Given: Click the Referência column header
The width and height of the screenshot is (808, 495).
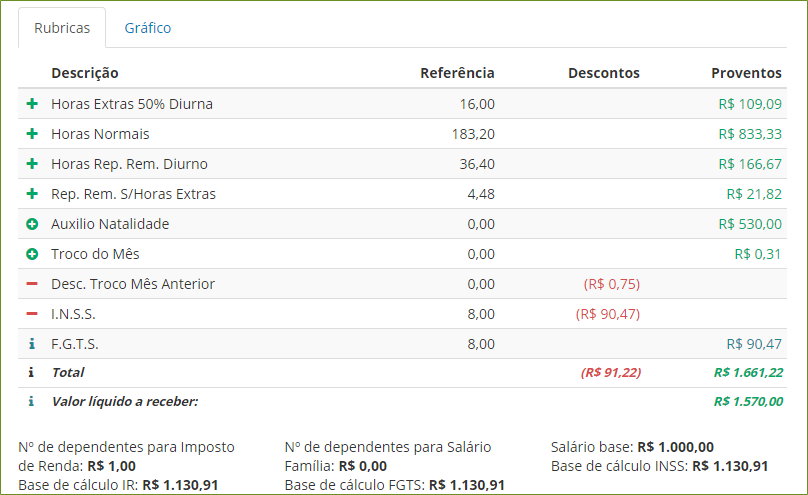Looking at the screenshot, I should click(x=457, y=73).
